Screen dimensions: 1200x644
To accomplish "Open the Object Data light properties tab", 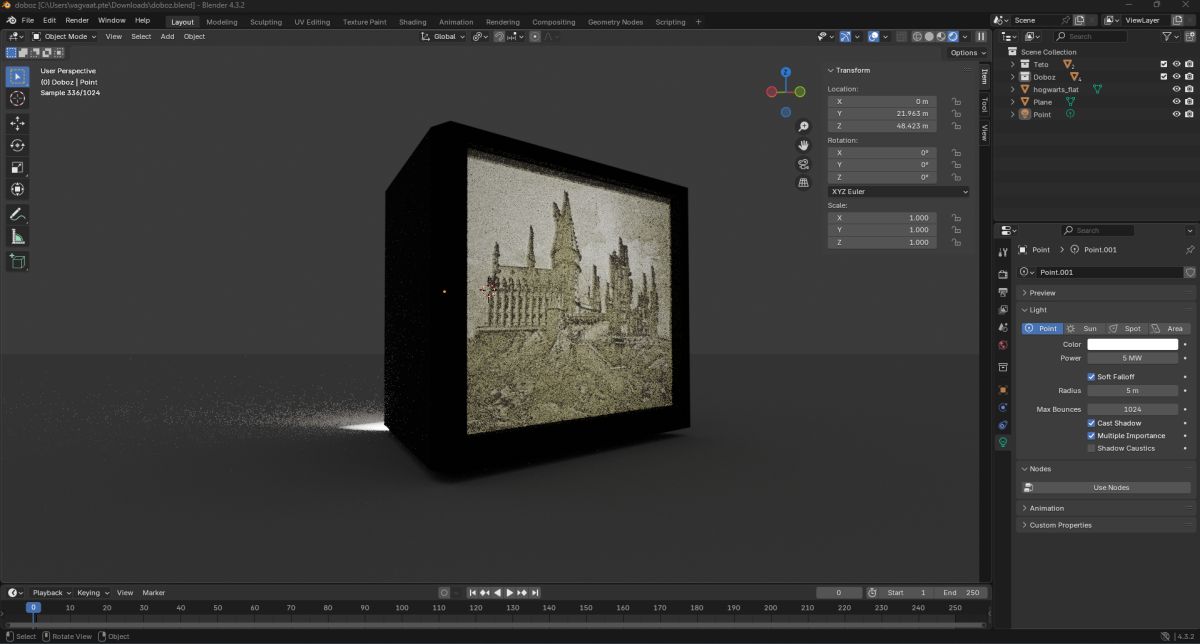I will (1003, 442).
